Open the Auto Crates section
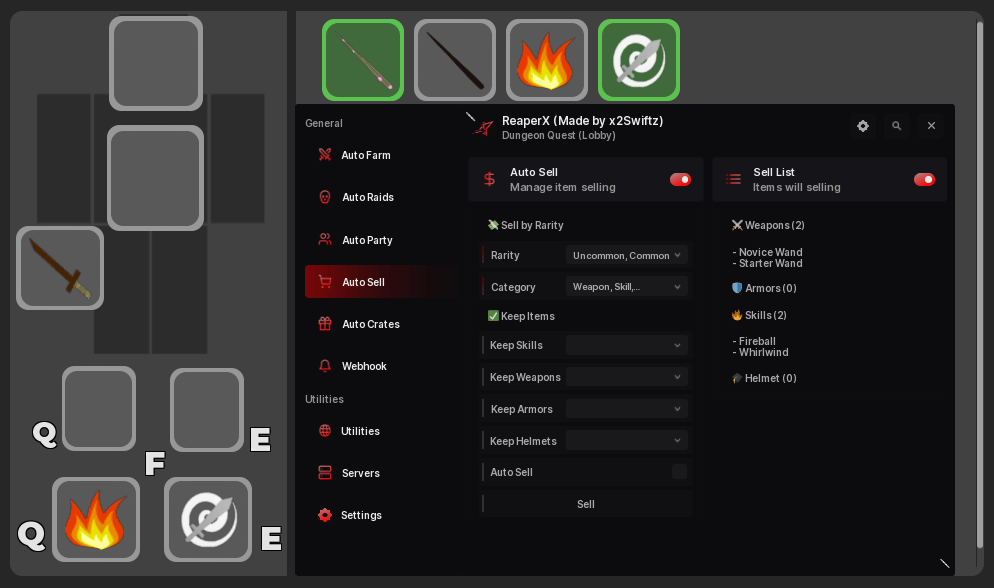The height and width of the screenshot is (588, 994). (x=381, y=324)
